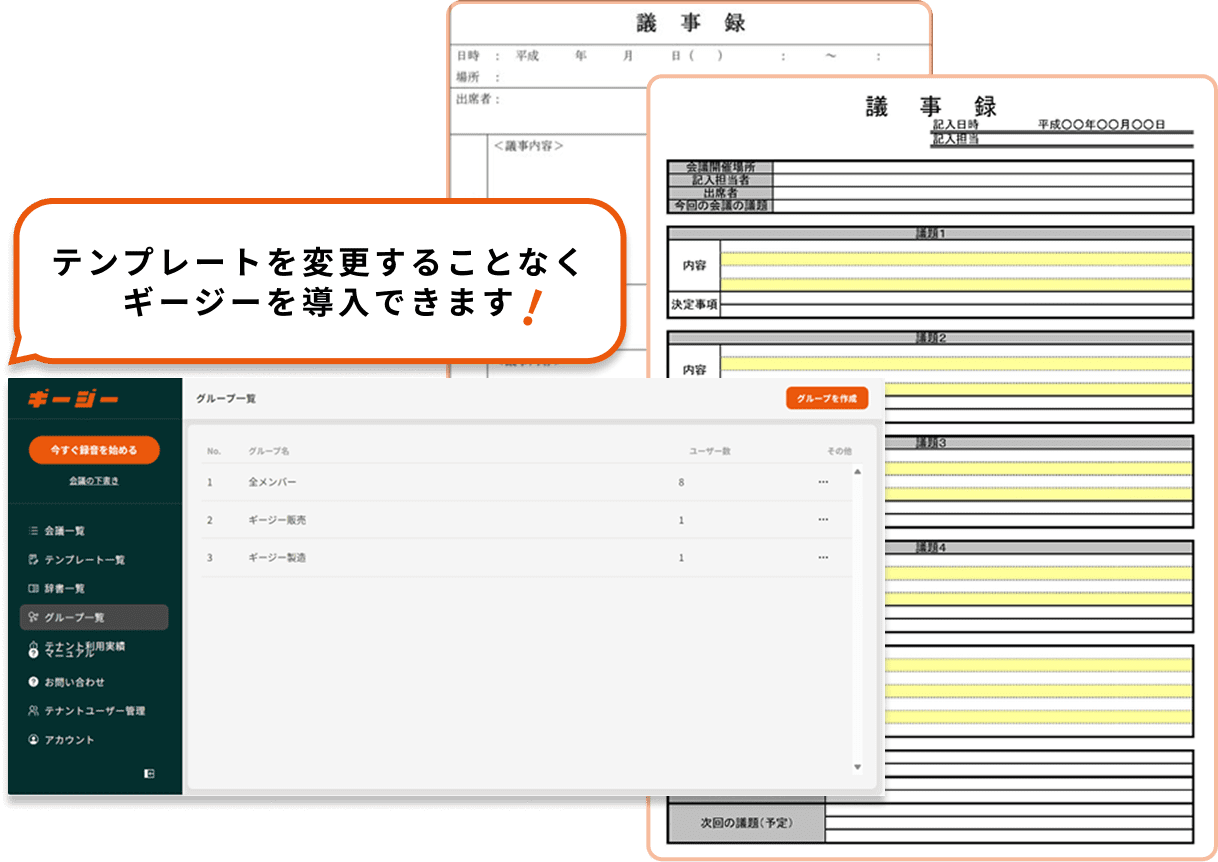Open the テンプレート一覧 menu item
This screenshot has height=862, width=1218.
[85, 560]
